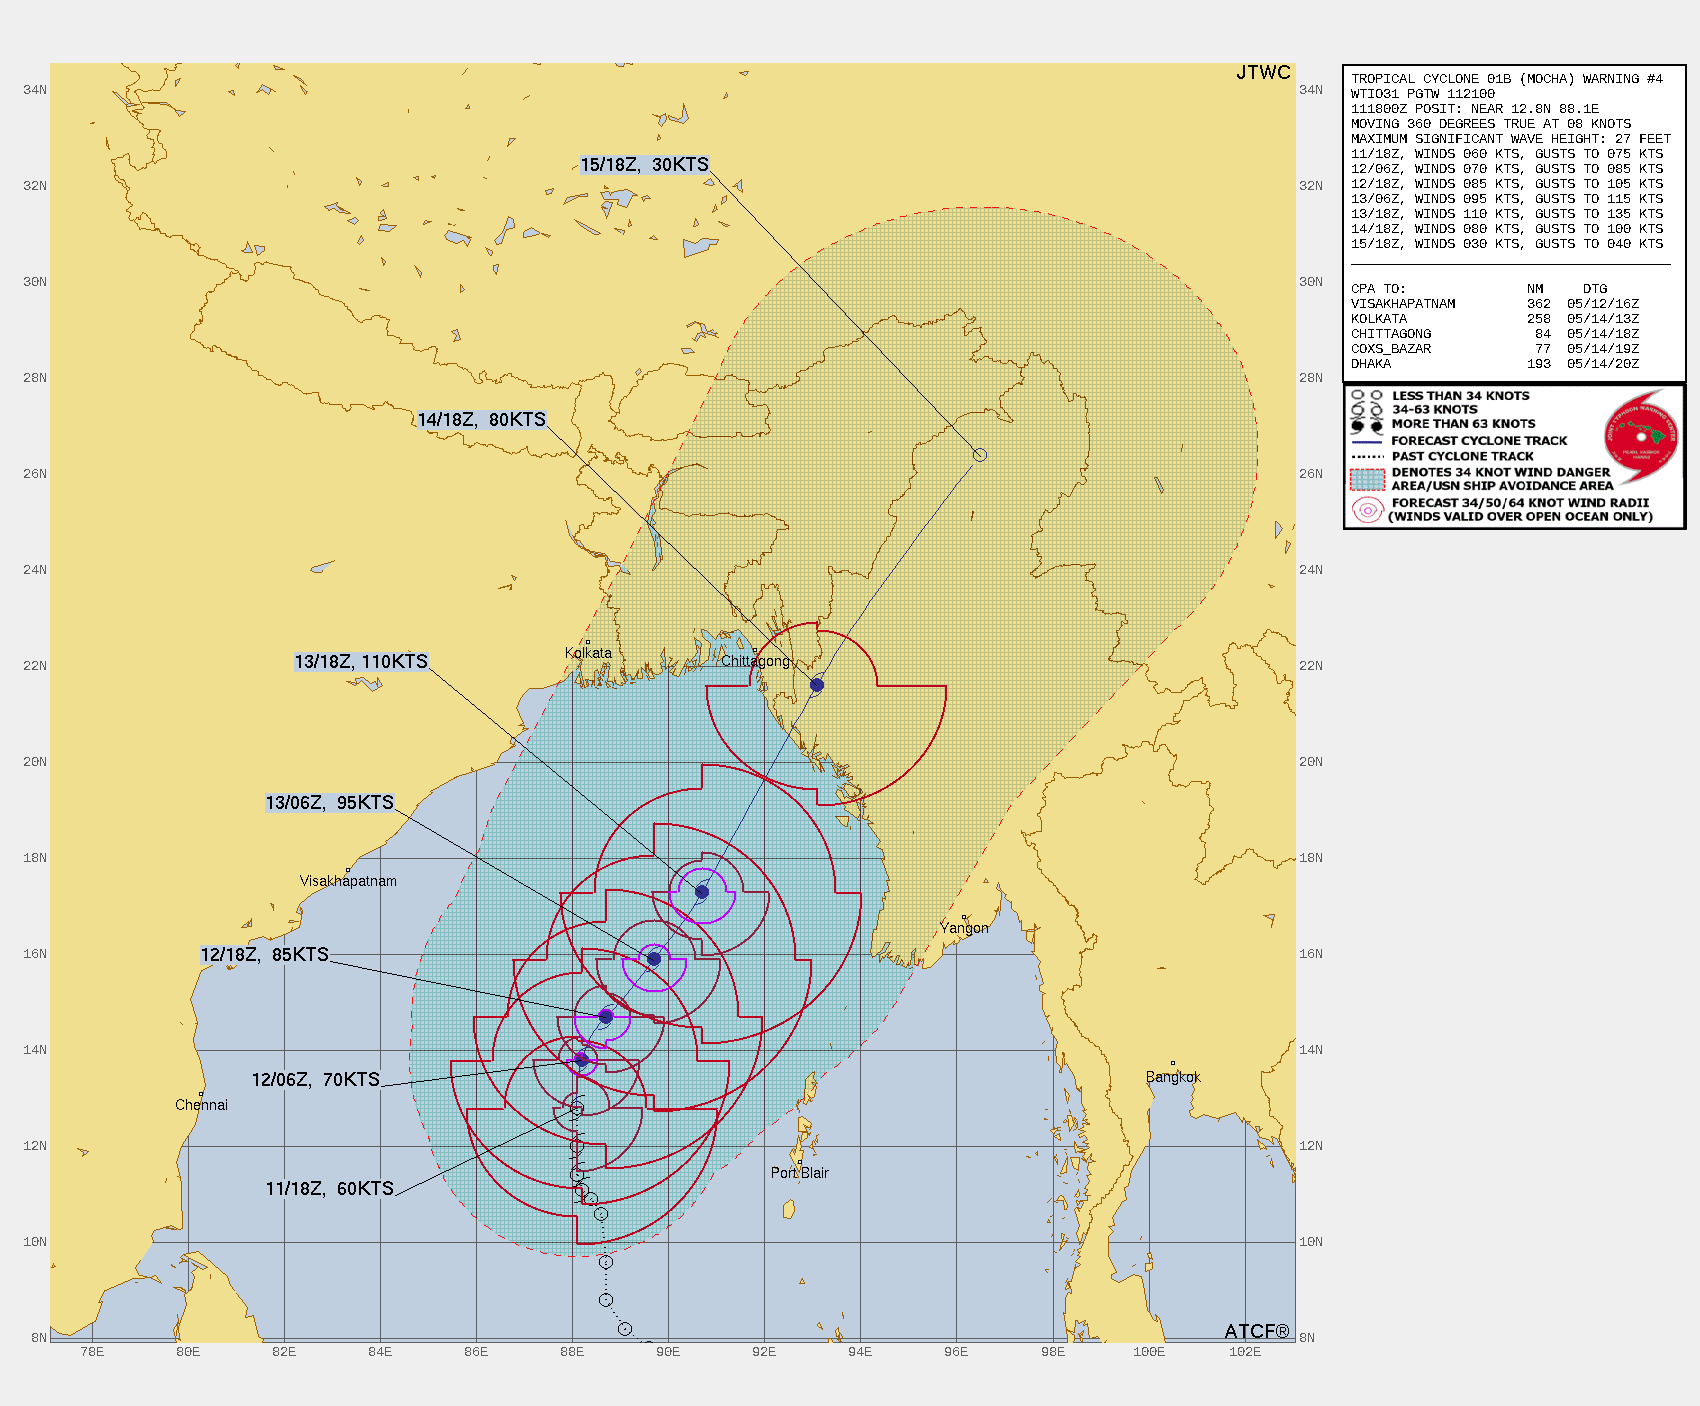Click the CHITTAGONG row in CPA table
This screenshot has width=1700, height=1406.
pos(1495,334)
